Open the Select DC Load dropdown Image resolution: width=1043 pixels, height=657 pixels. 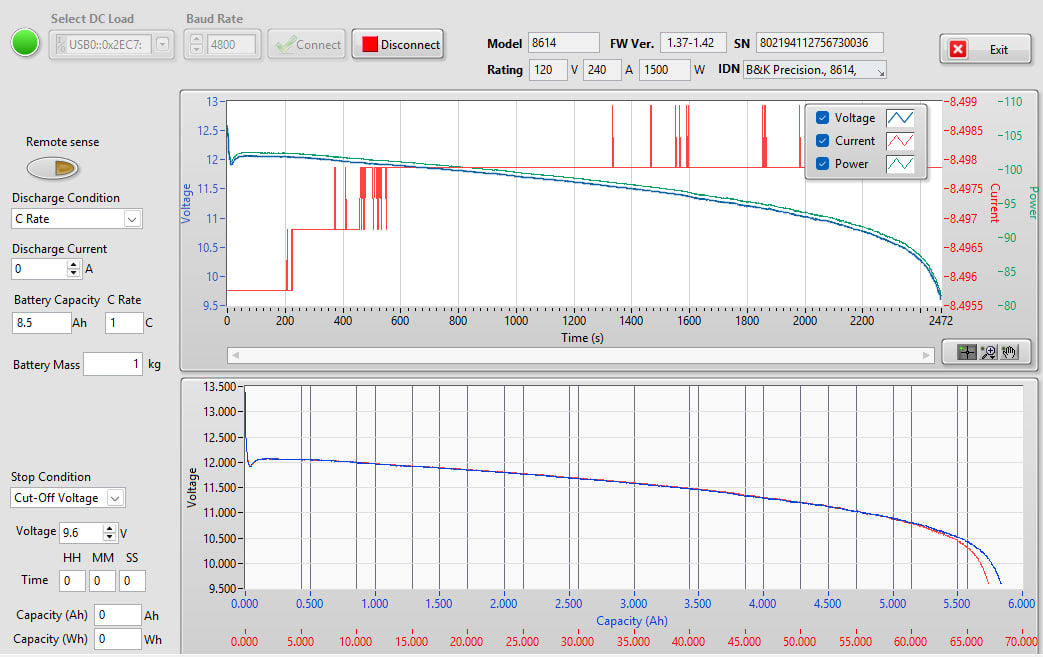pyautogui.click(x=163, y=44)
